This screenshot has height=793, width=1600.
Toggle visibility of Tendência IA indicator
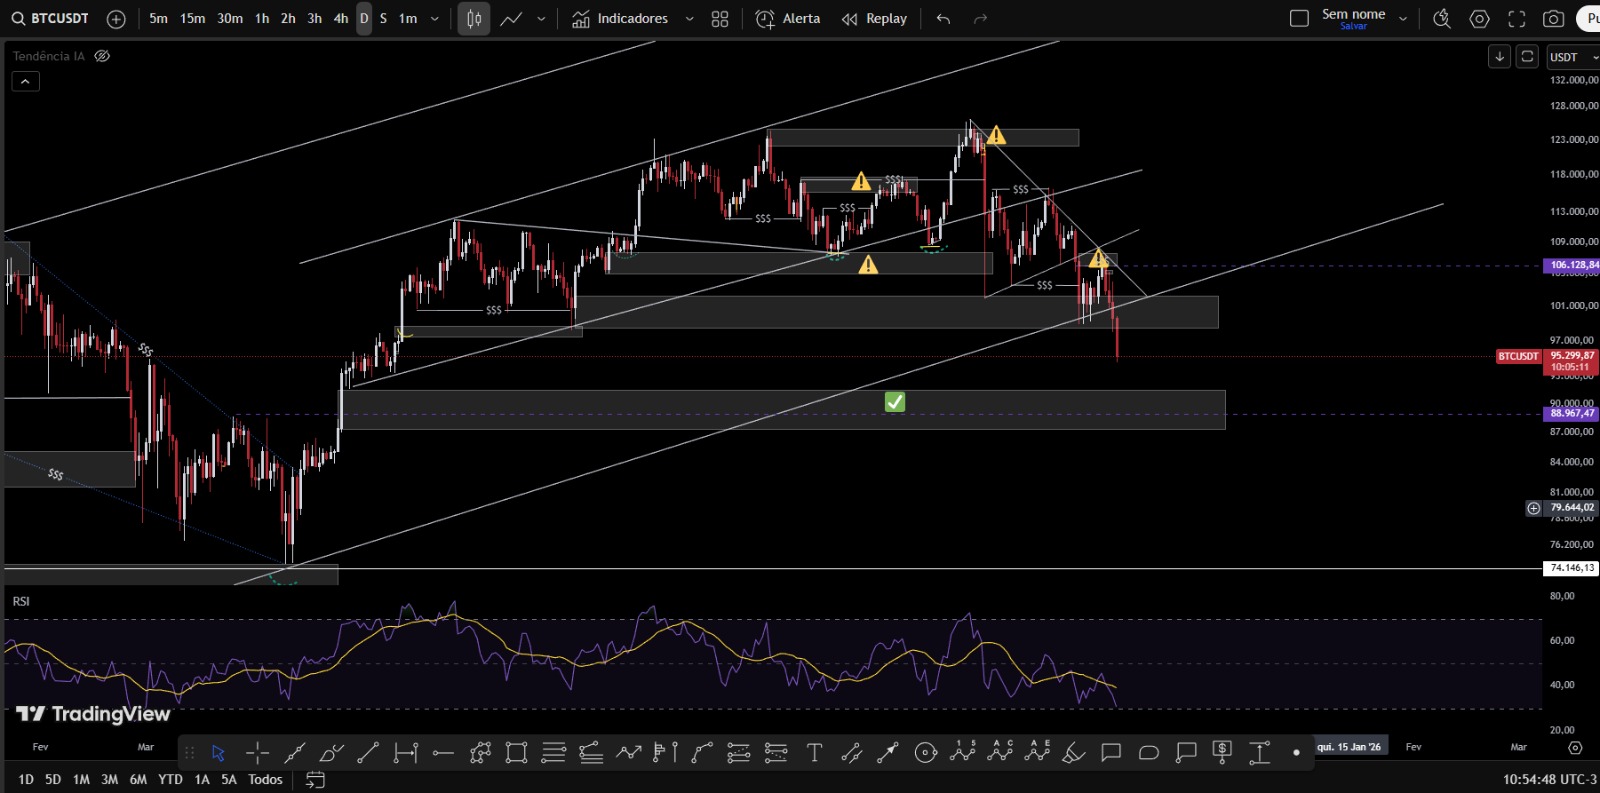tap(102, 56)
